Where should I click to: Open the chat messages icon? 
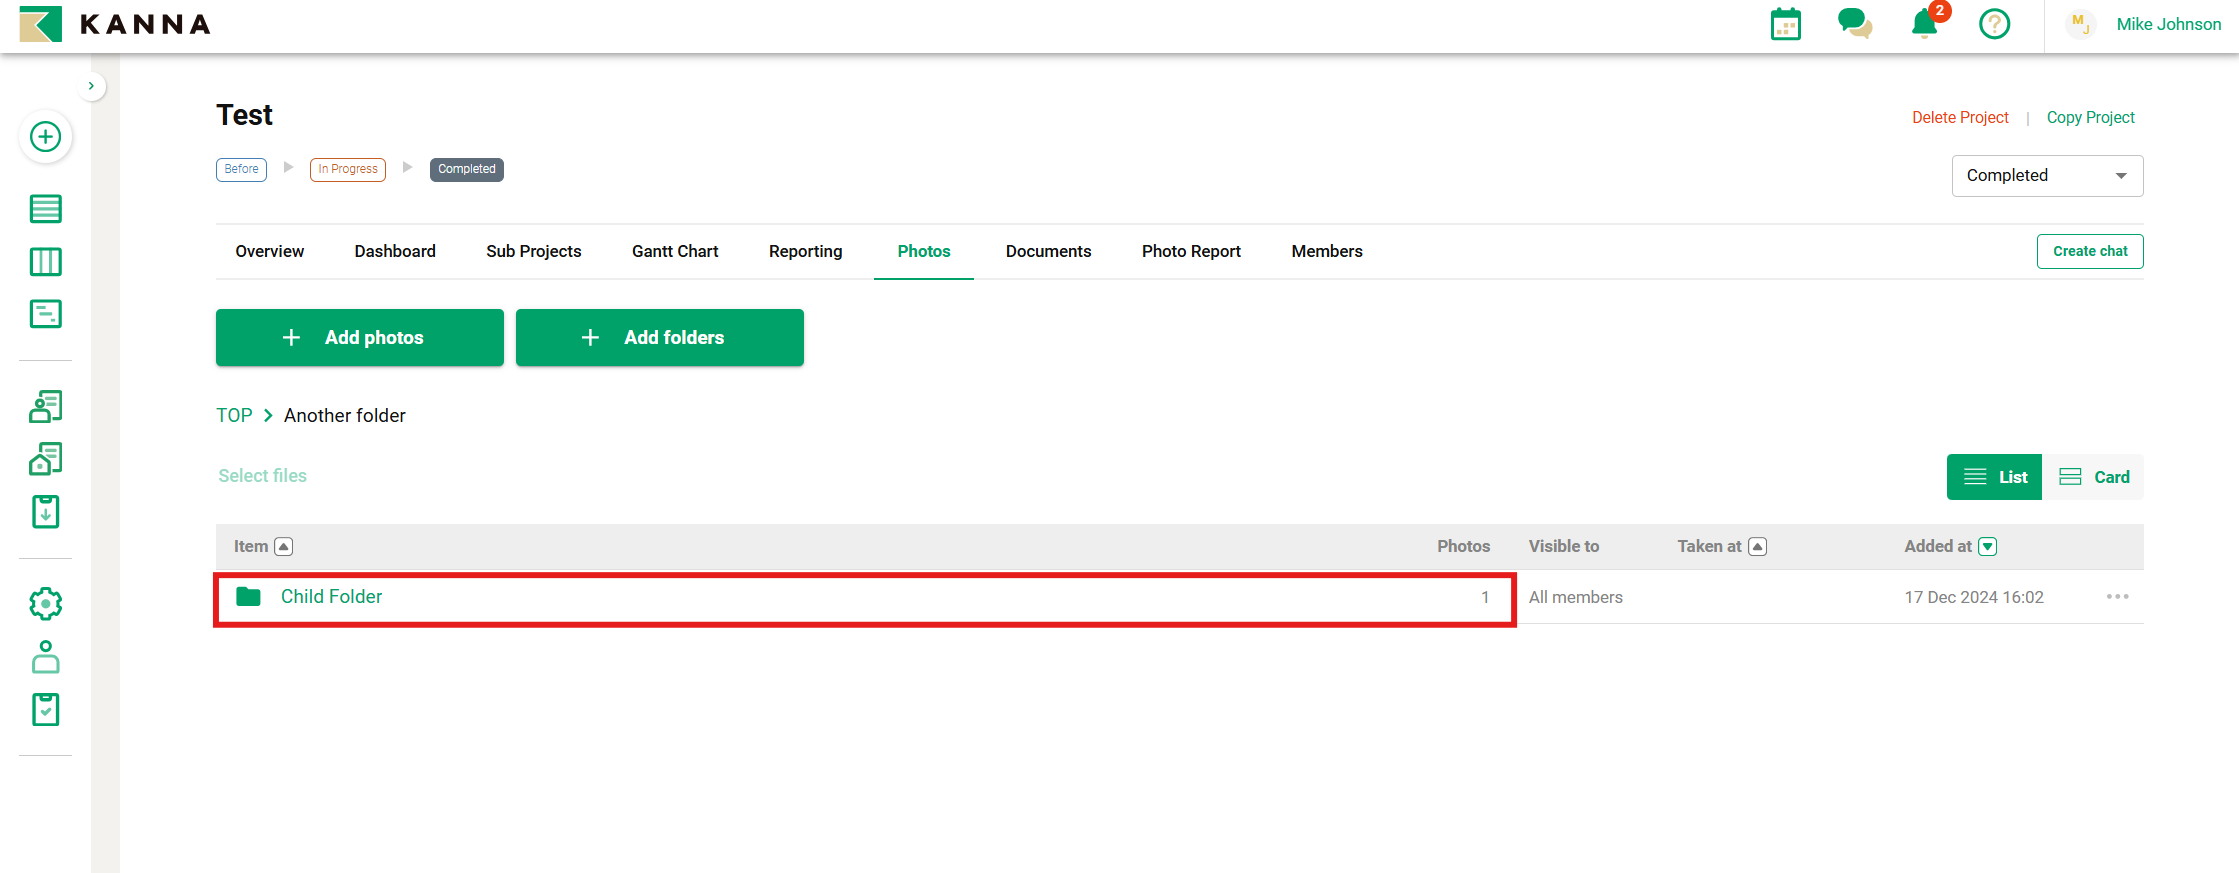click(1854, 24)
